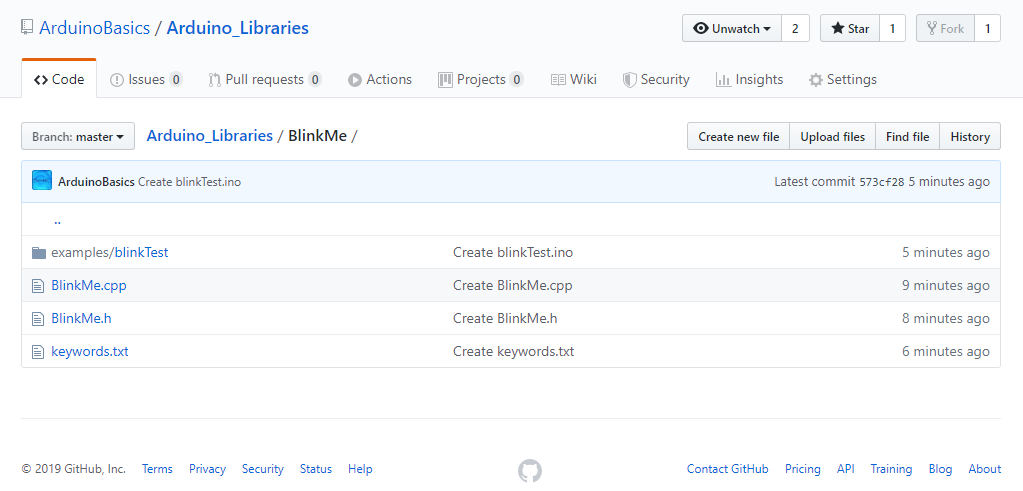Open the BlinkMe.cpp file
This screenshot has width=1023, height=491.
pyautogui.click(x=89, y=286)
